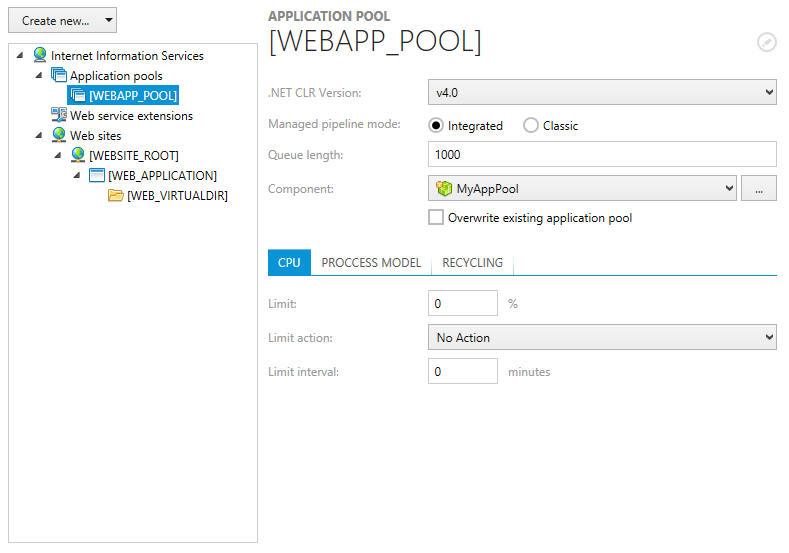Click the Web sites globe icon
This screenshot has height=553, width=789.
[59, 136]
